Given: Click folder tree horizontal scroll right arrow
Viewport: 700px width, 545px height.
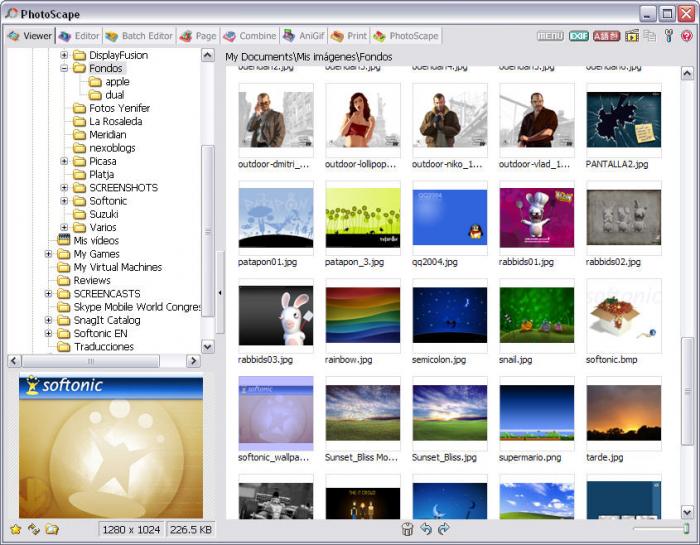Looking at the screenshot, I should pyautogui.click(x=193, y=361).
